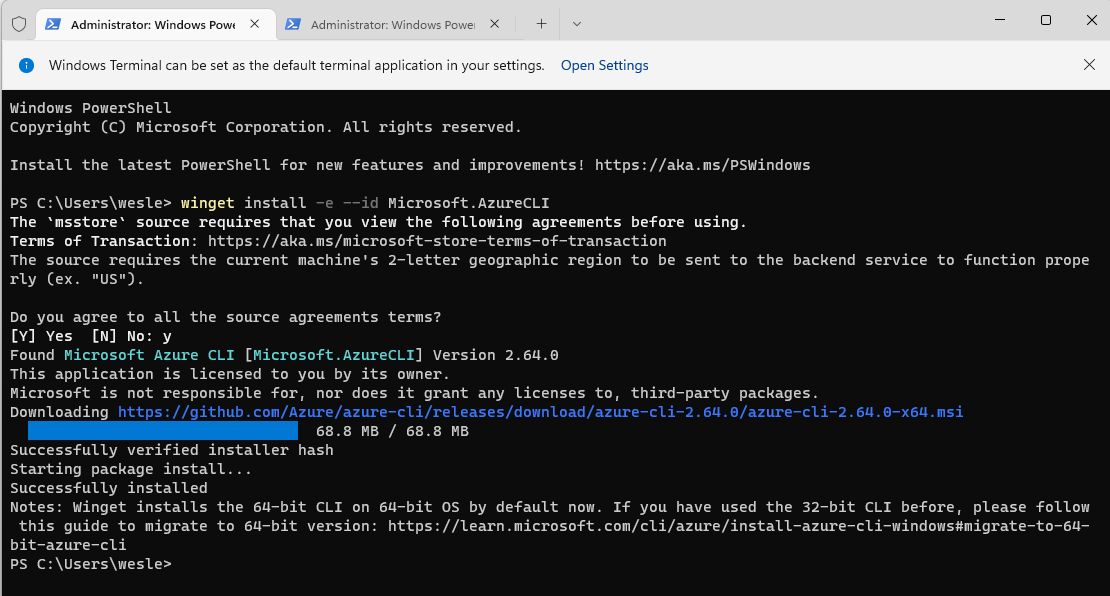Minimize the Windows Terminal window
Image resolution: width=1110 pixels, height=596 pixels.
[x=1000, y=20]
